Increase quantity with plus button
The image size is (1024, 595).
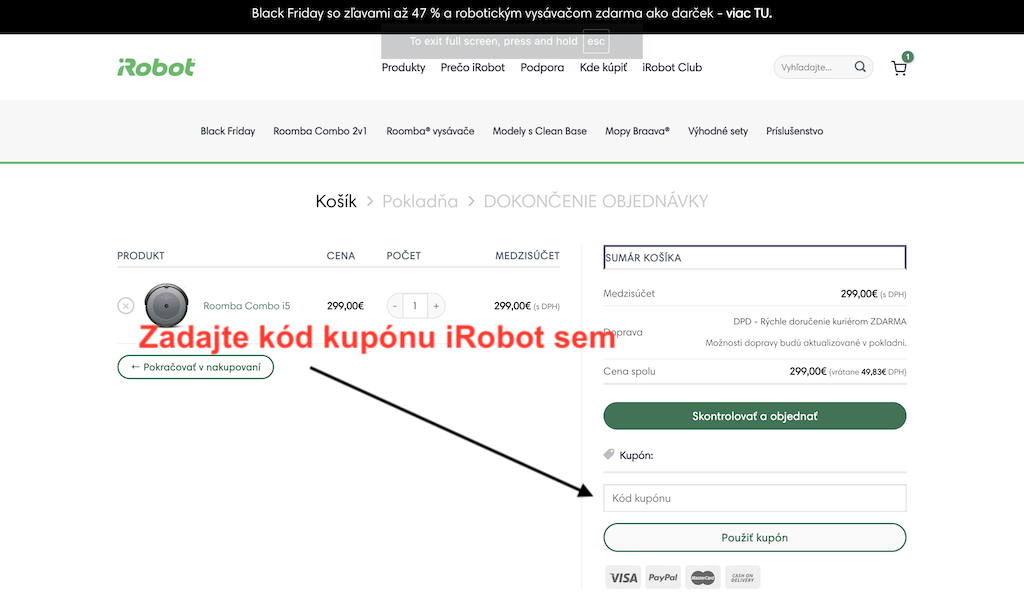pos(436,306)
